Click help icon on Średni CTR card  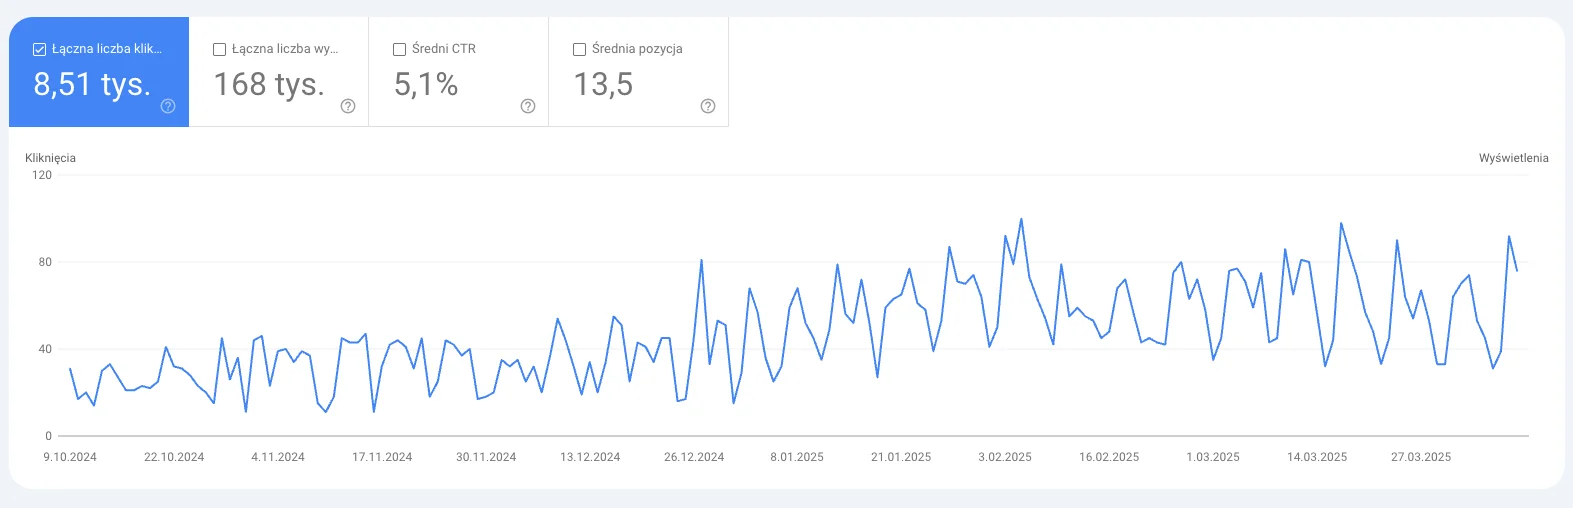click(528, 106)
